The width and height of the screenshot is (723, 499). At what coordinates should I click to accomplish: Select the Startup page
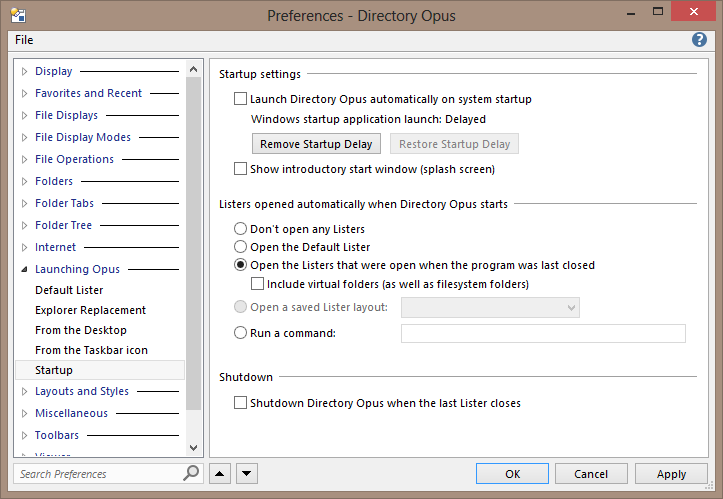pyautogui.click(x=100, y=370)
